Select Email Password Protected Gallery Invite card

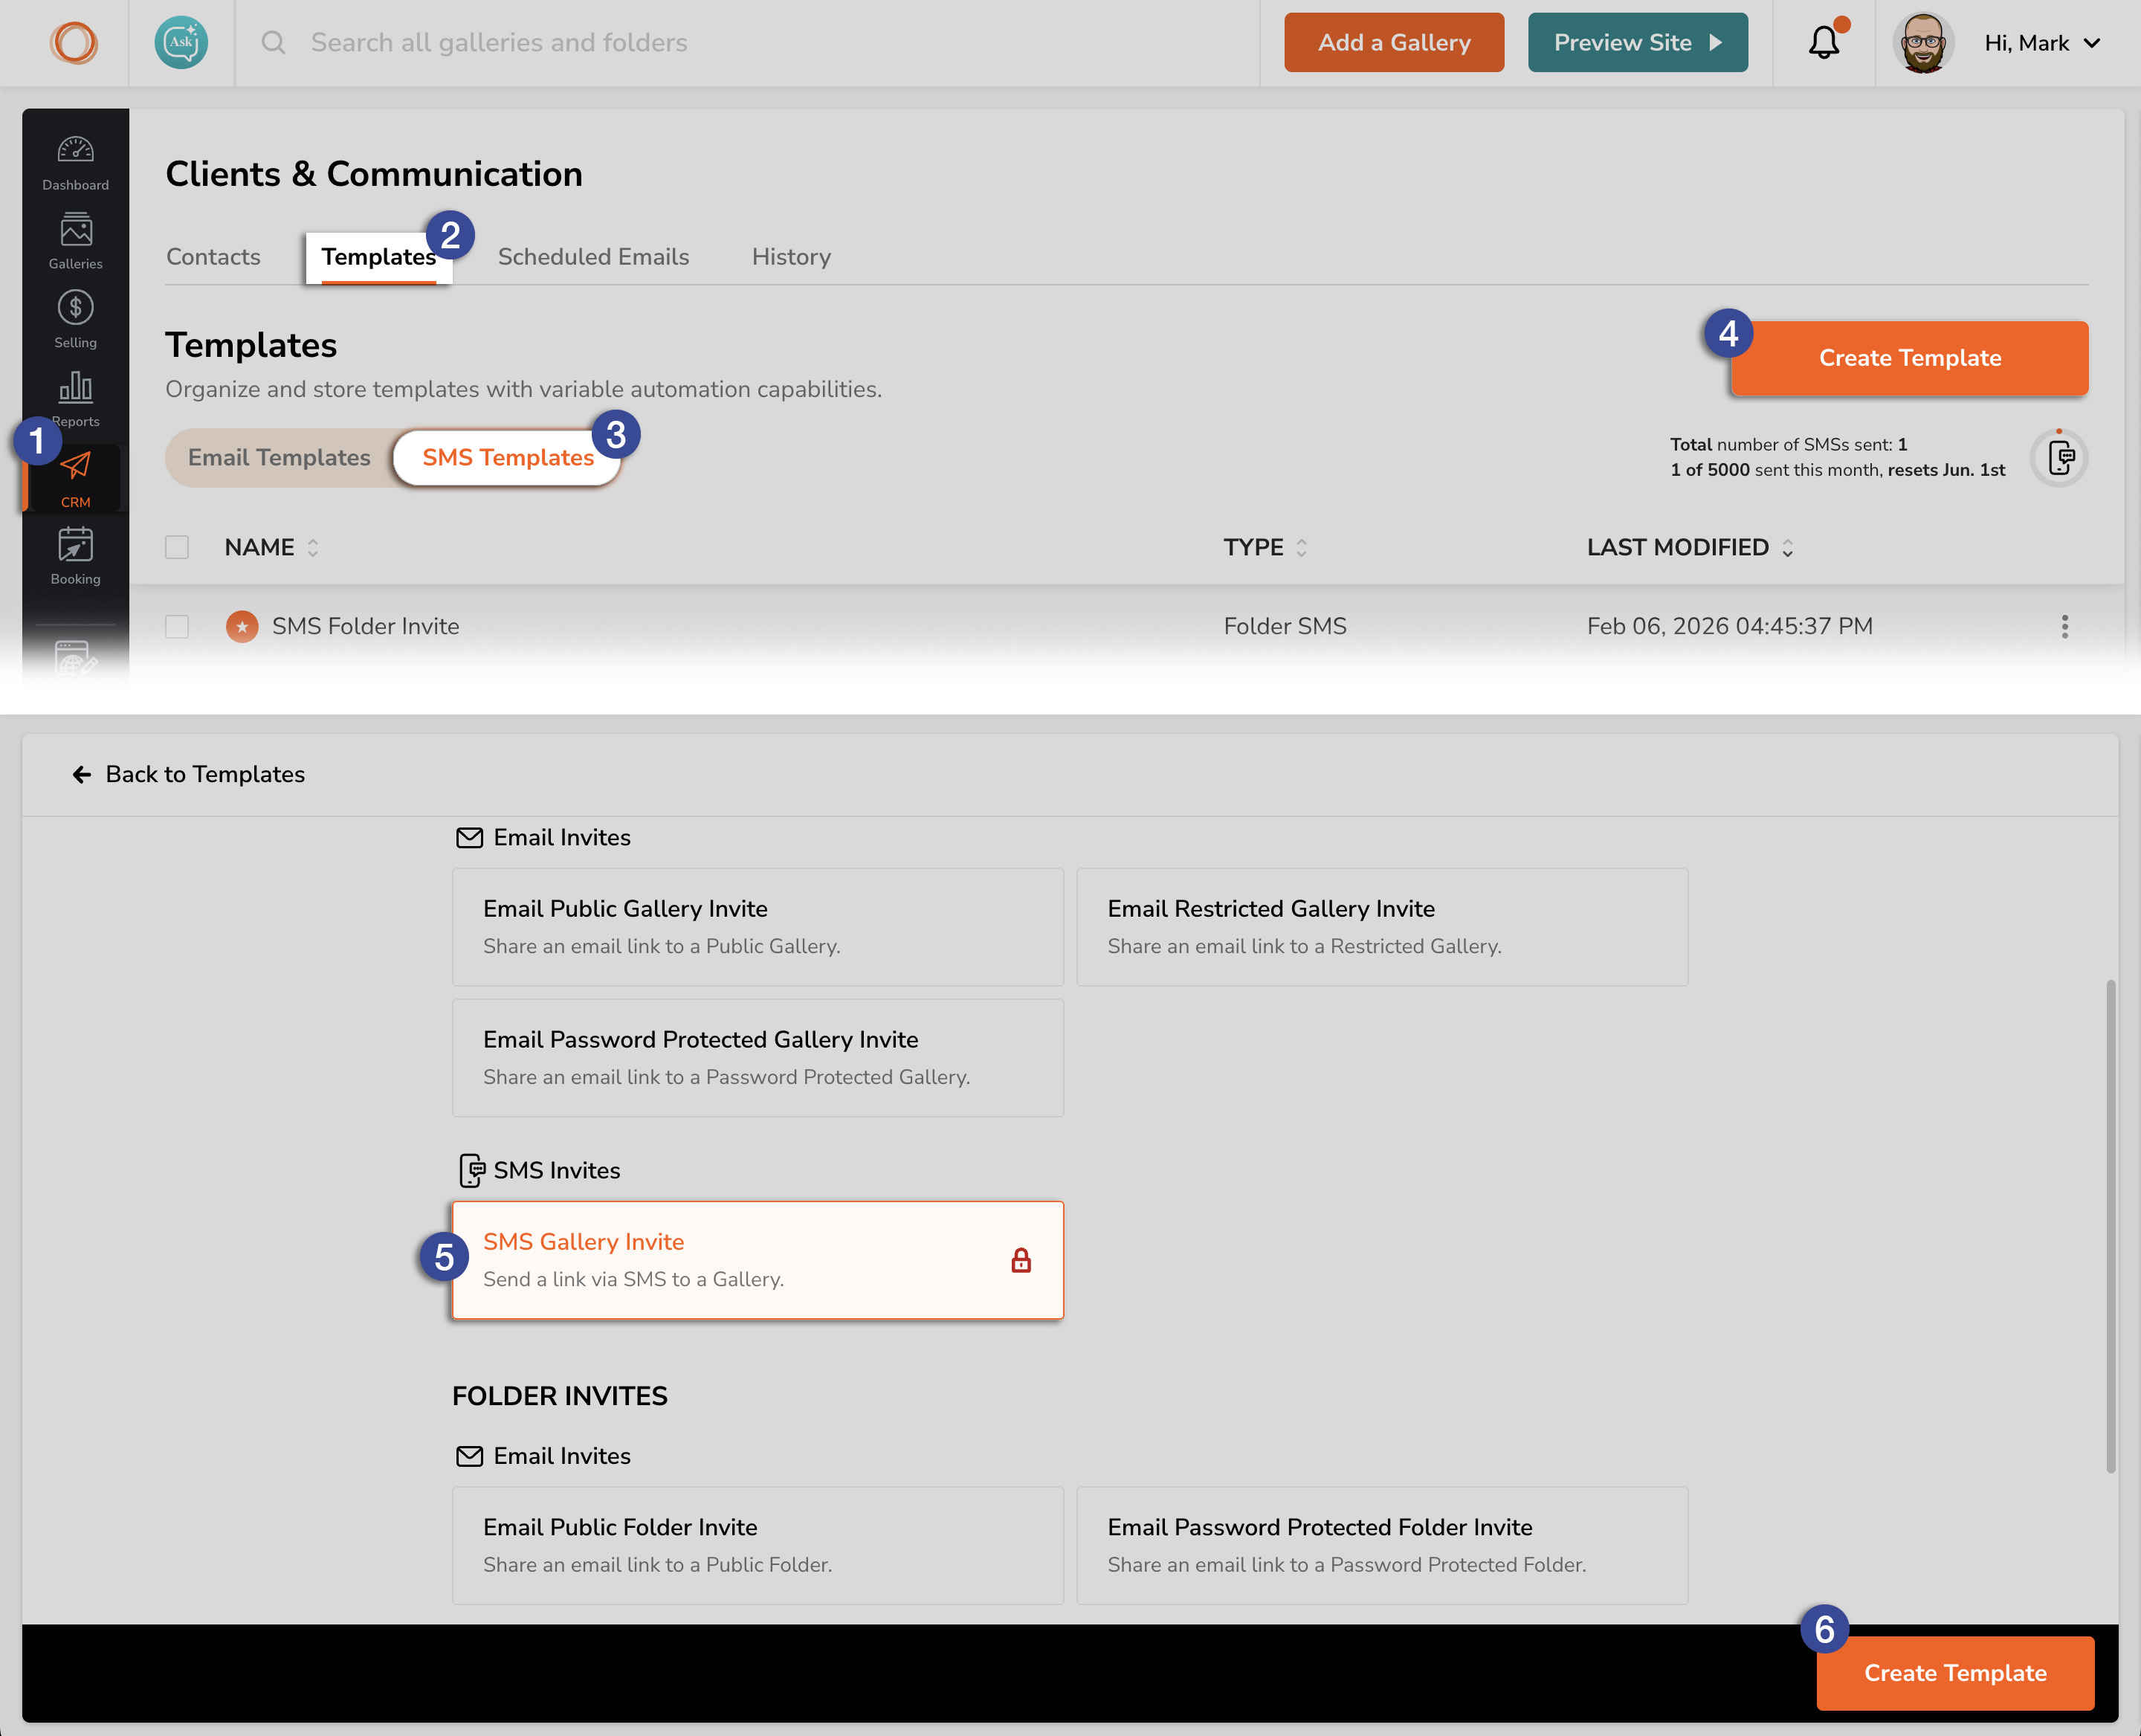(757, 1058)
